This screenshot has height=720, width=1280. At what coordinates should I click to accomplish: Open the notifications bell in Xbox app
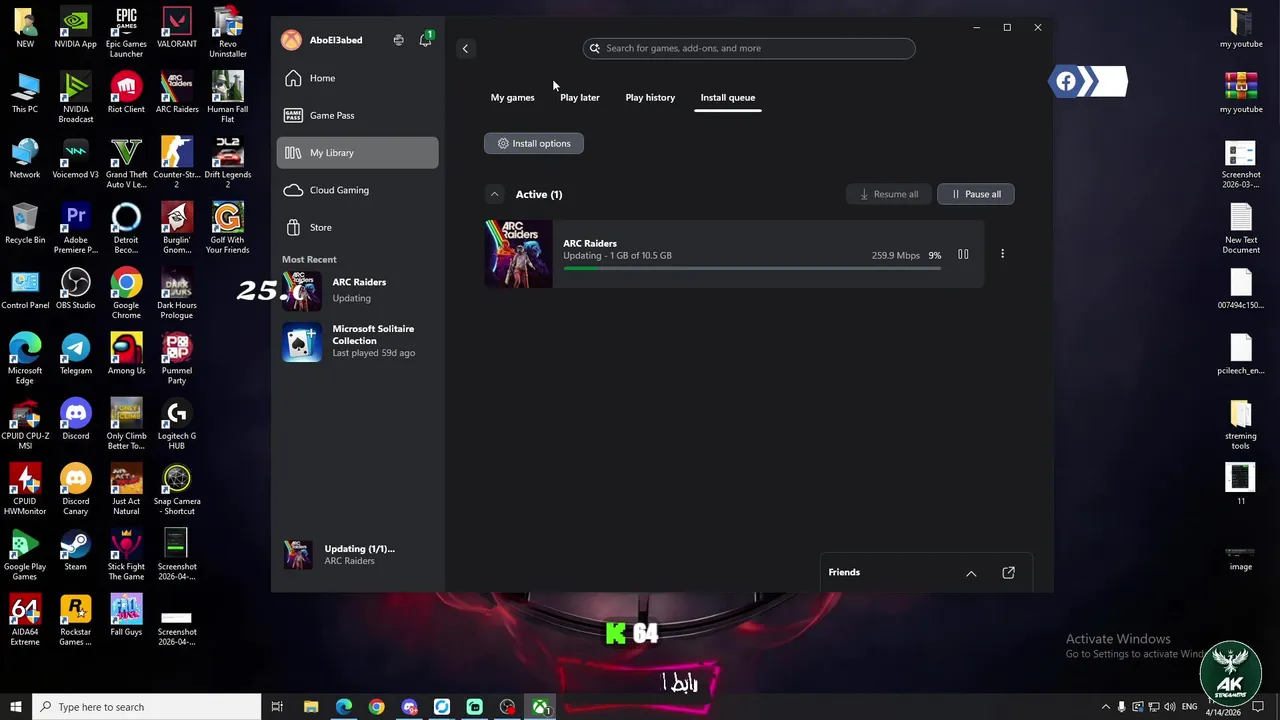(x=425, y=40)
